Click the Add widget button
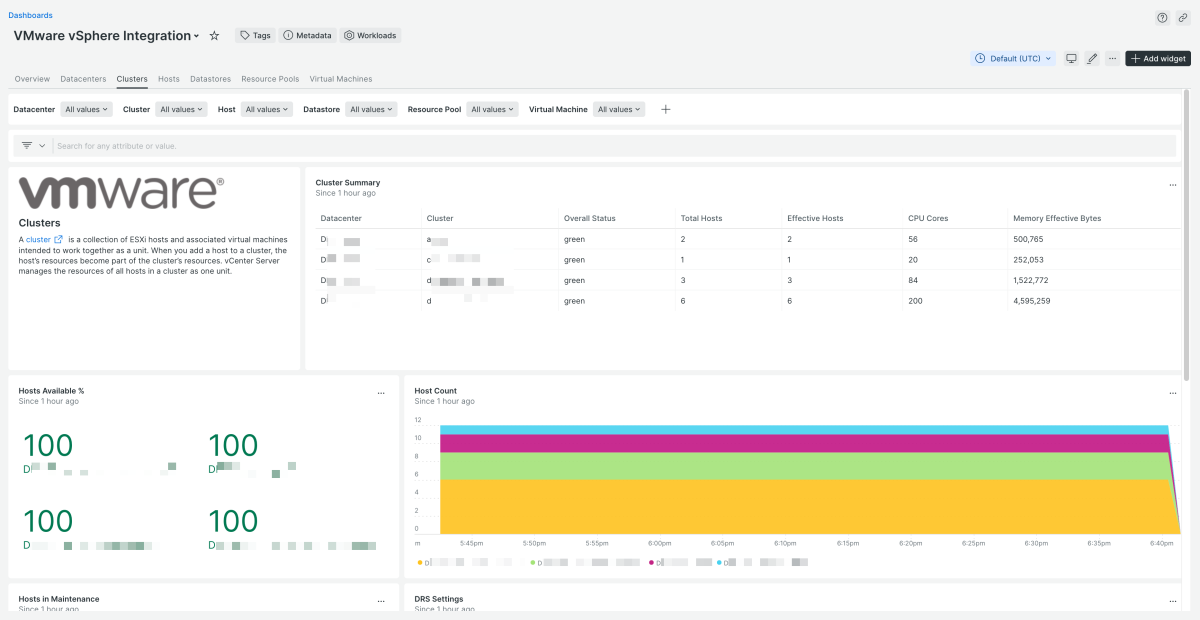 [x=1158, y=59]
